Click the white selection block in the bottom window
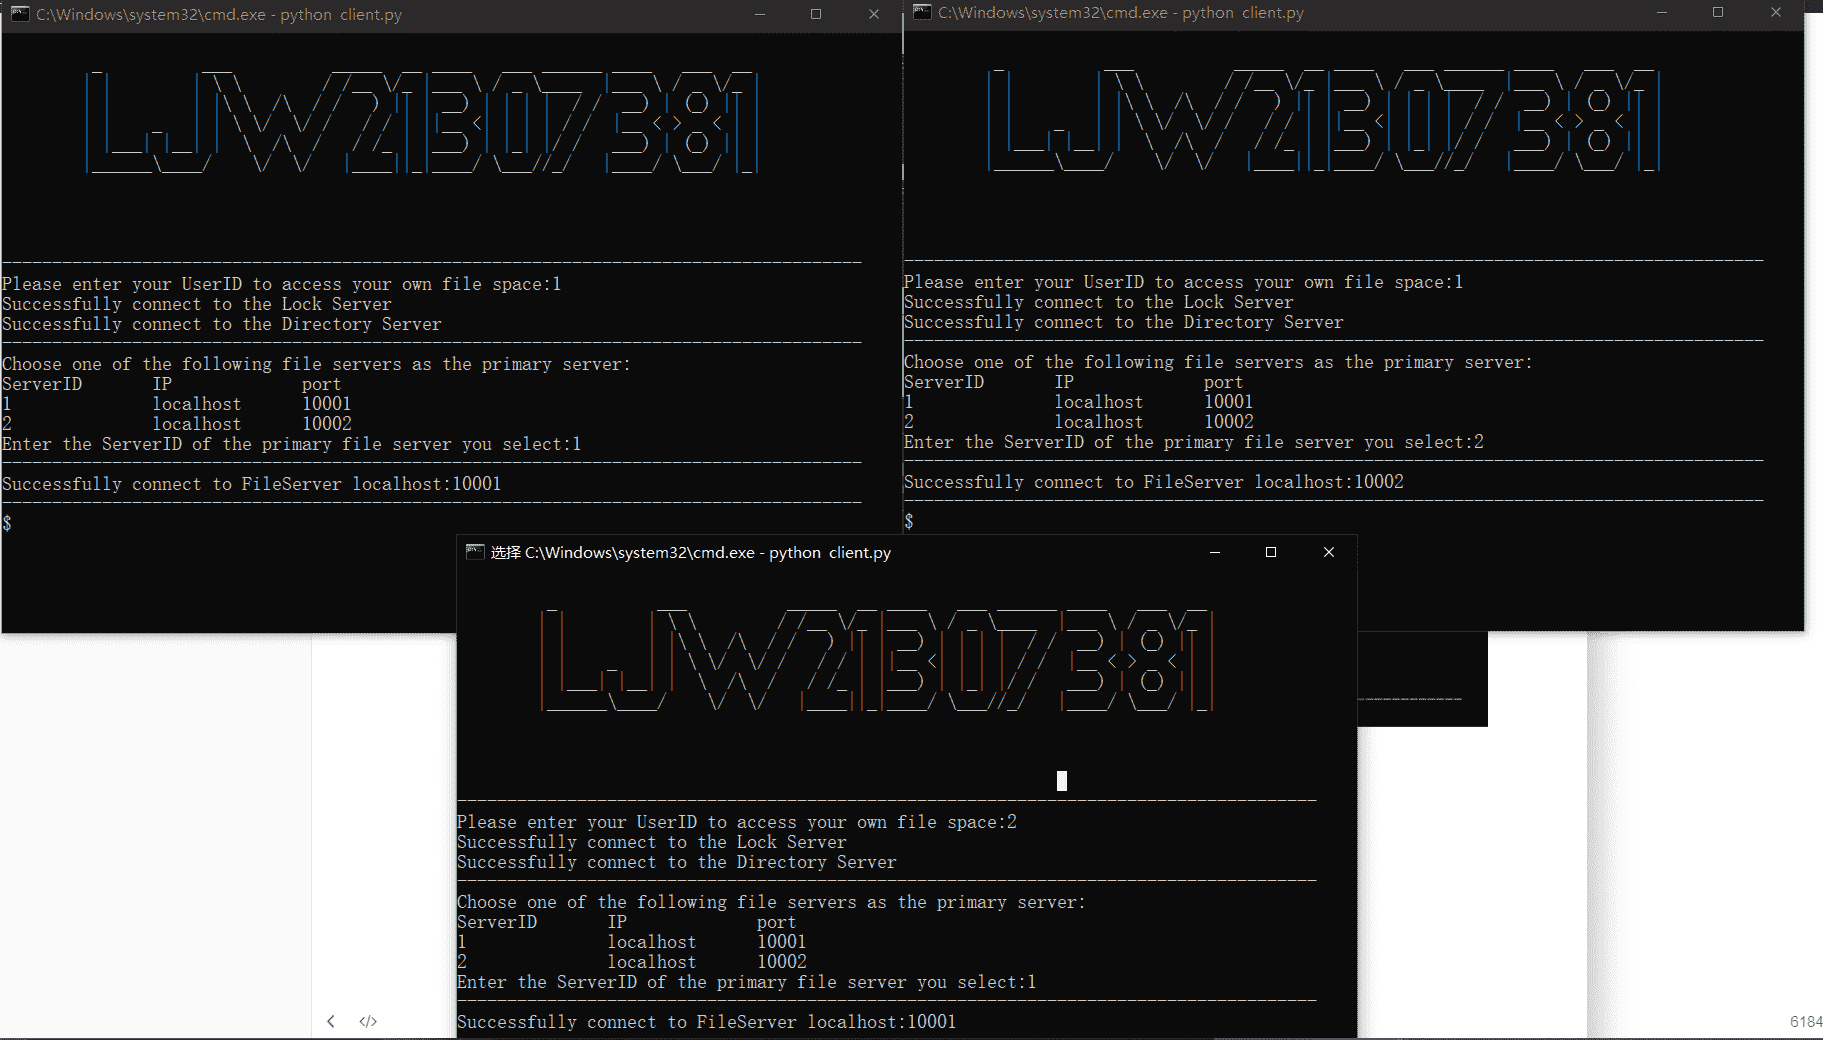 coord(1062,781)
